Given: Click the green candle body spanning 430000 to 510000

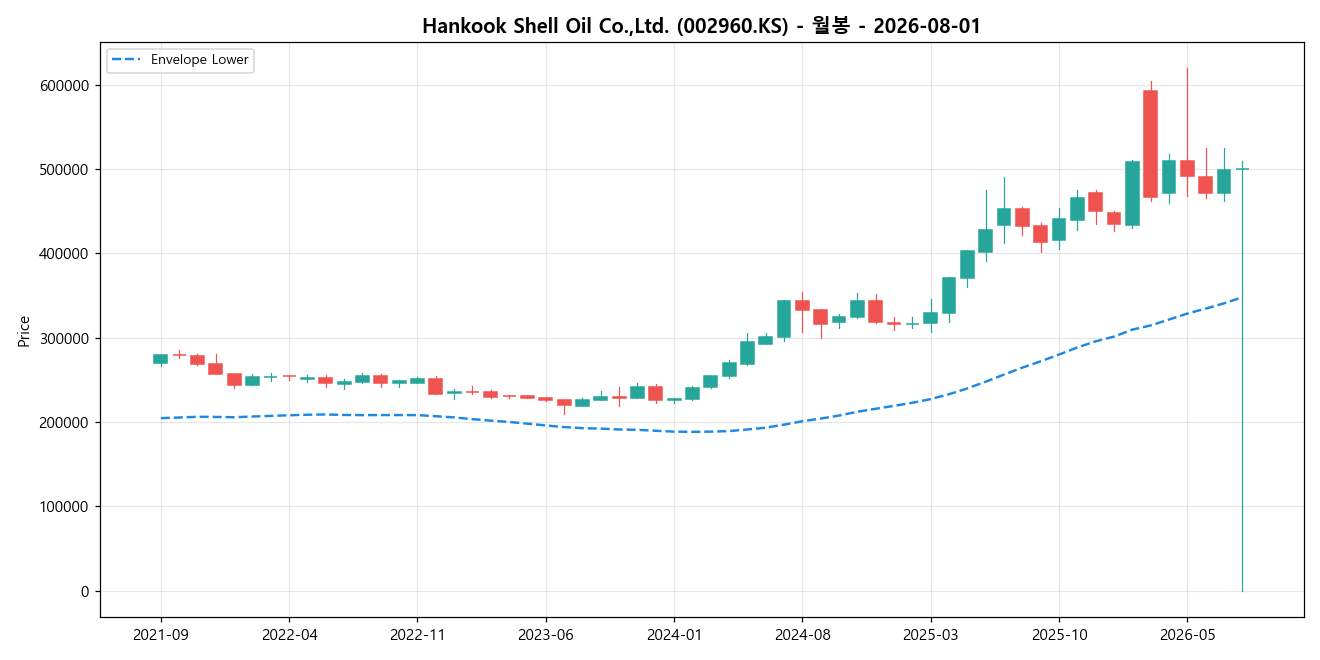Looking at the screenshot, I should click(1132, 193).
